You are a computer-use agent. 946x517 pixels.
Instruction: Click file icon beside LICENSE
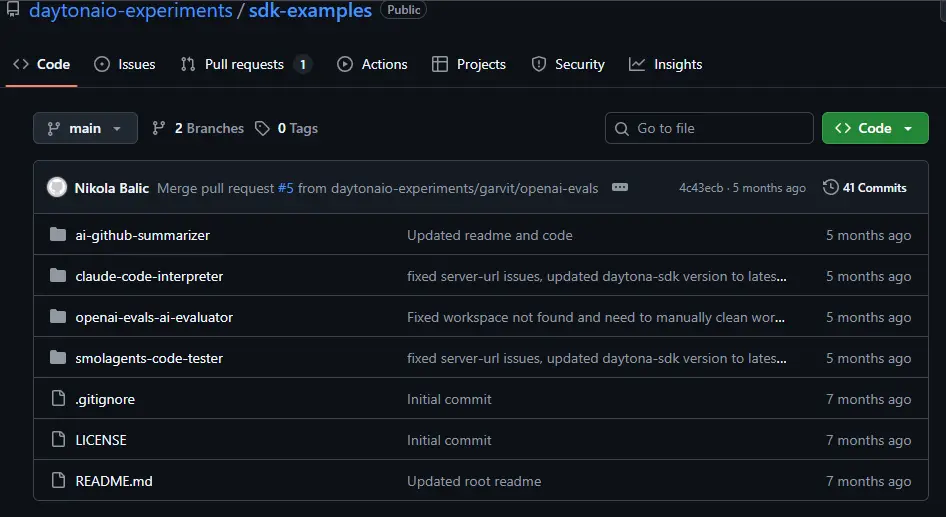point(58,439)
